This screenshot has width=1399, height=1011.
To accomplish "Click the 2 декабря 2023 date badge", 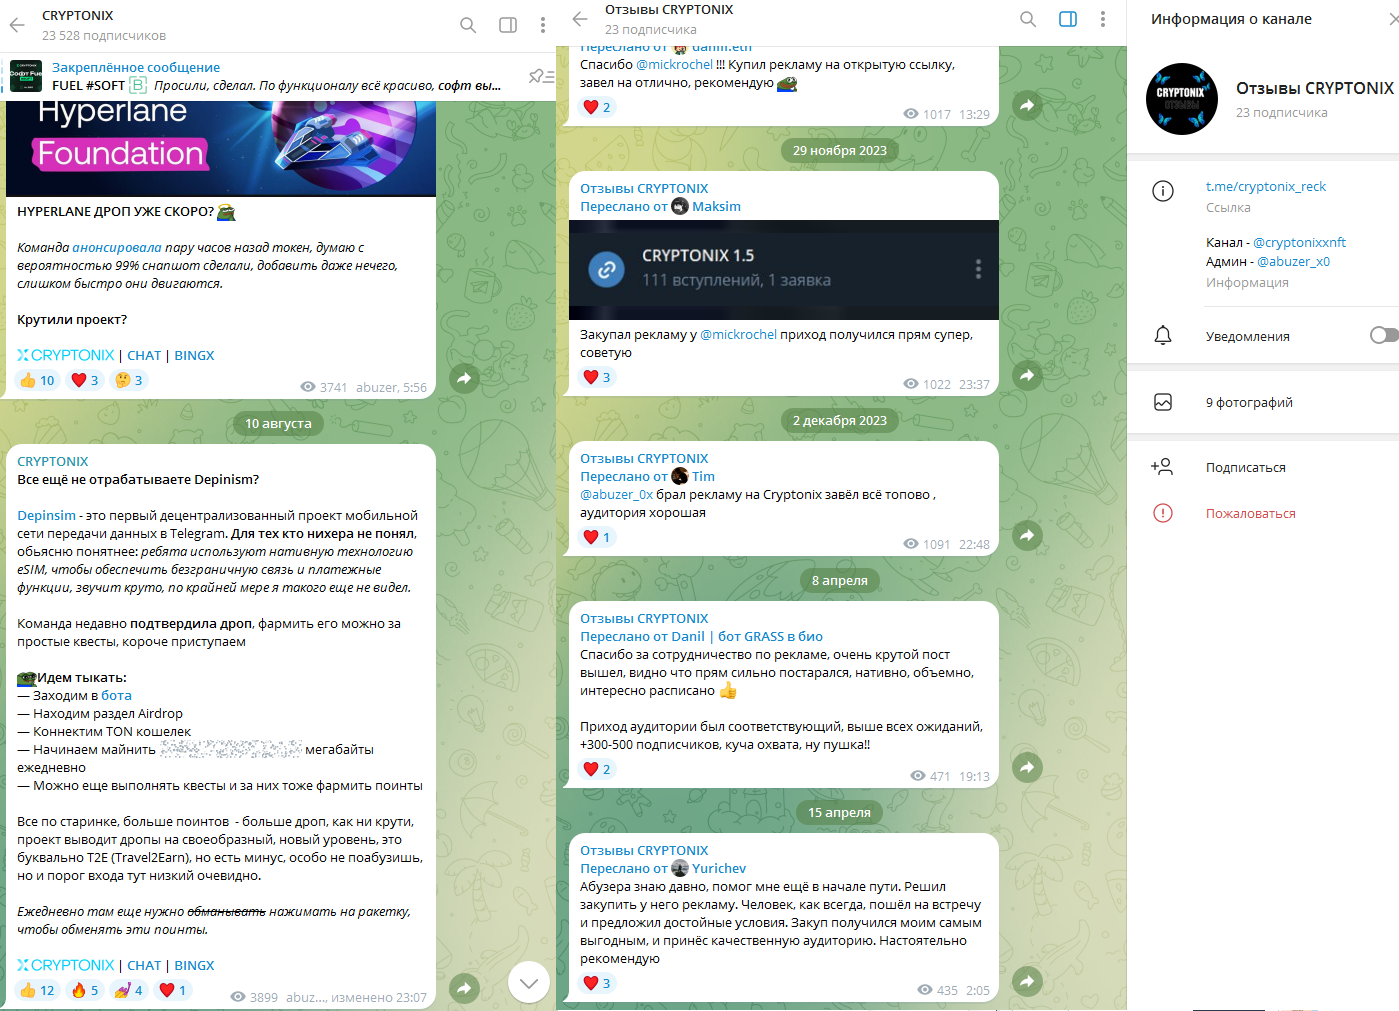I will click(840, 420).
